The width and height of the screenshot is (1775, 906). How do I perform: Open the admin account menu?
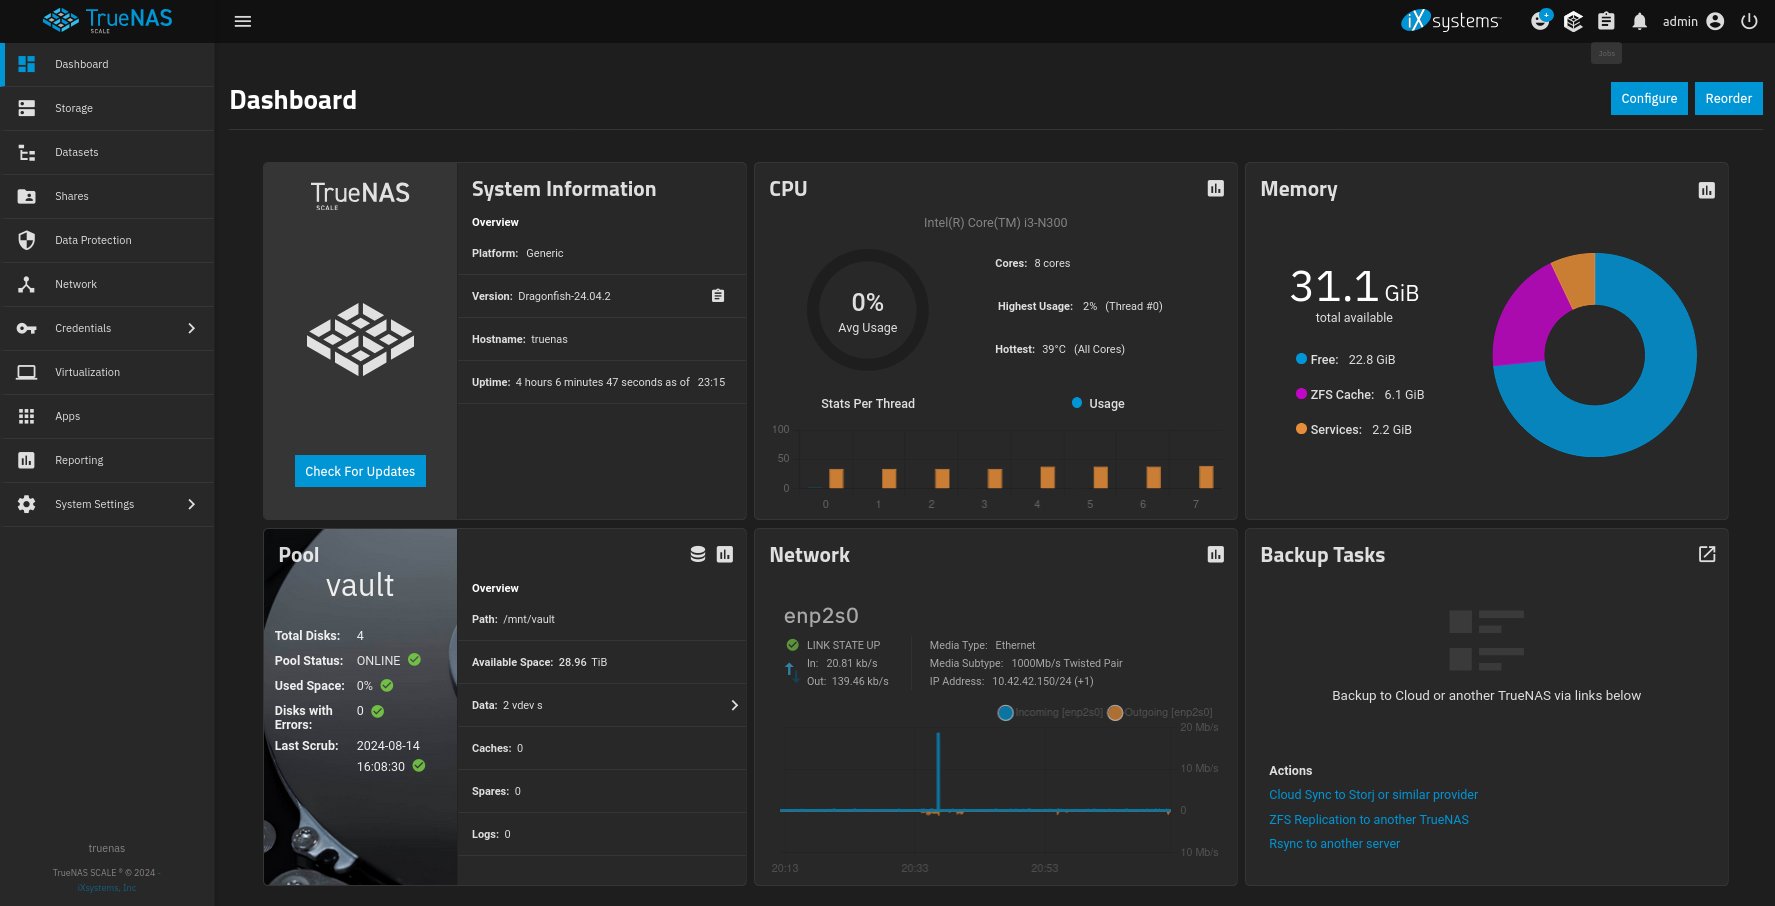tap(1694, 21)
